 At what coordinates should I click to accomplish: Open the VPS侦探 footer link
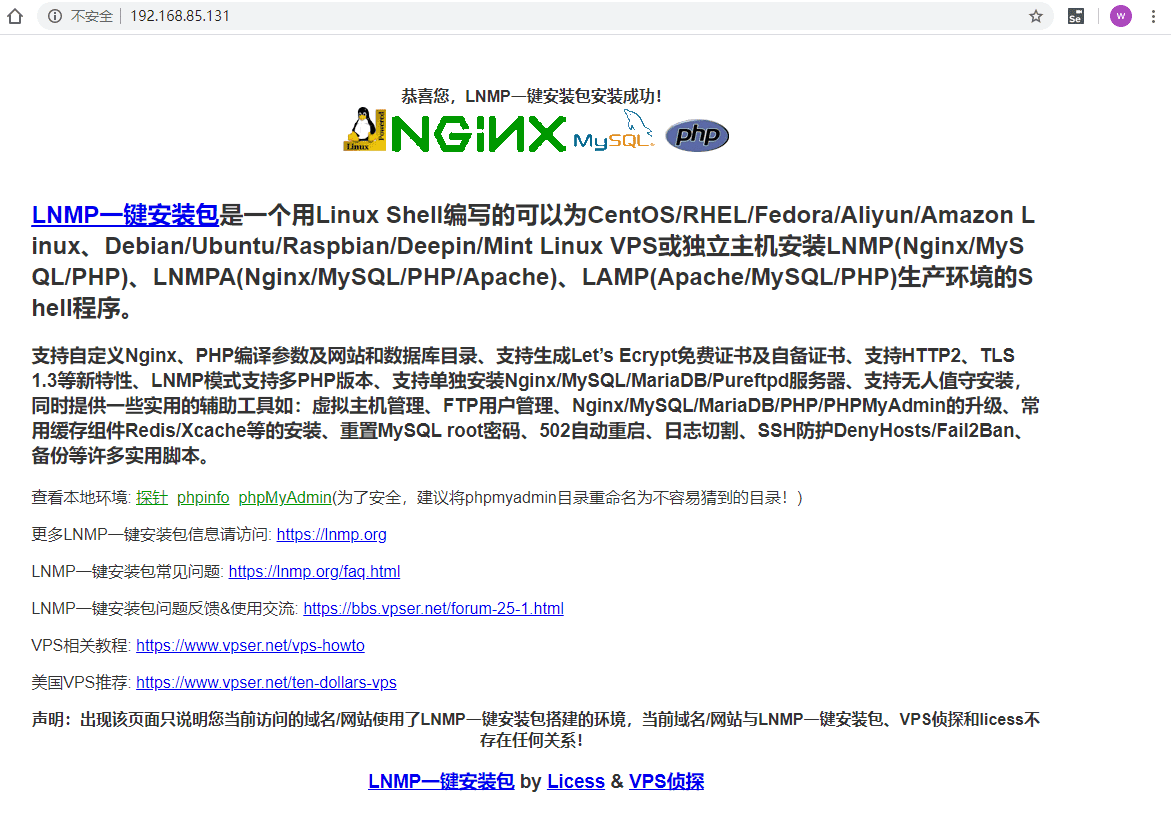coord(666,781)
